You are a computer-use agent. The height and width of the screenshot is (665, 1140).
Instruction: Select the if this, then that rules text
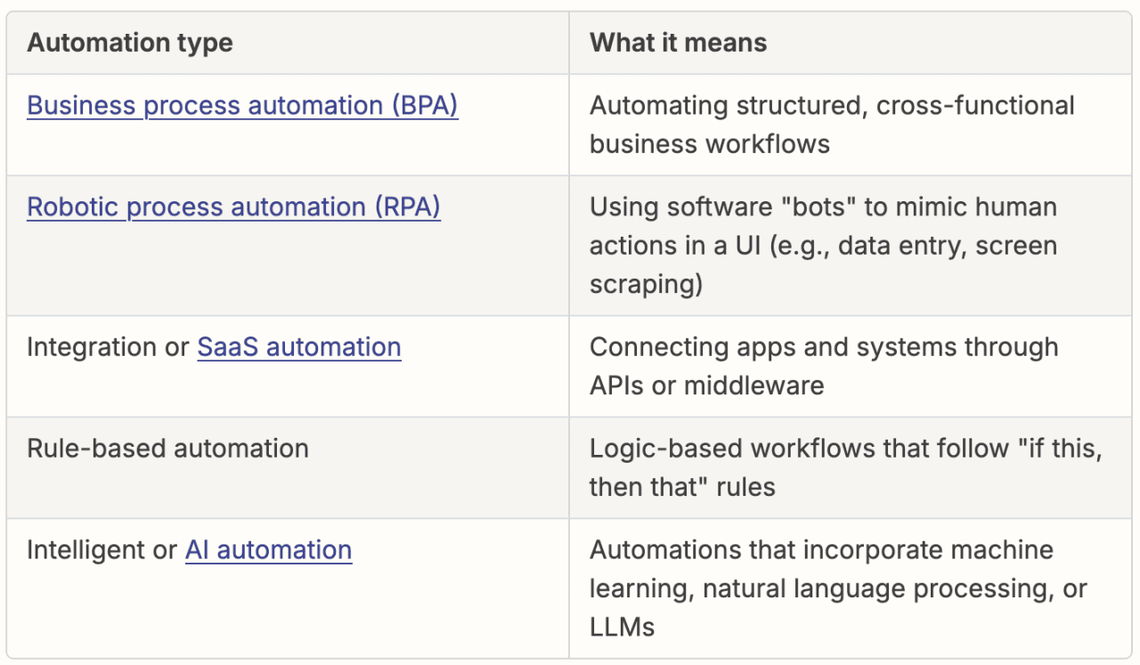click(x=850, y=467)
